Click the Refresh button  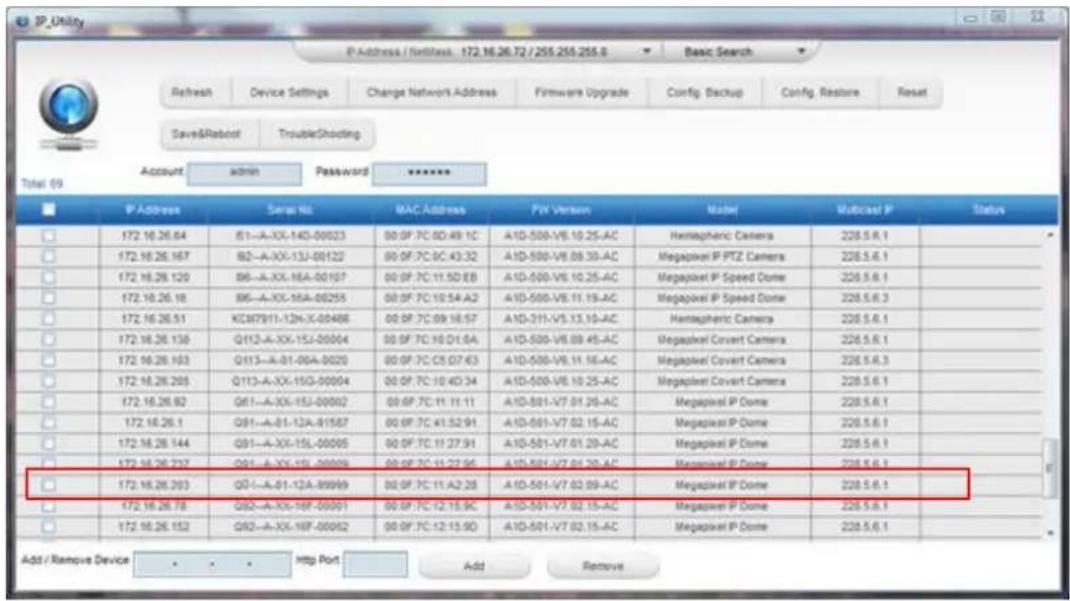tap(192, 92)
